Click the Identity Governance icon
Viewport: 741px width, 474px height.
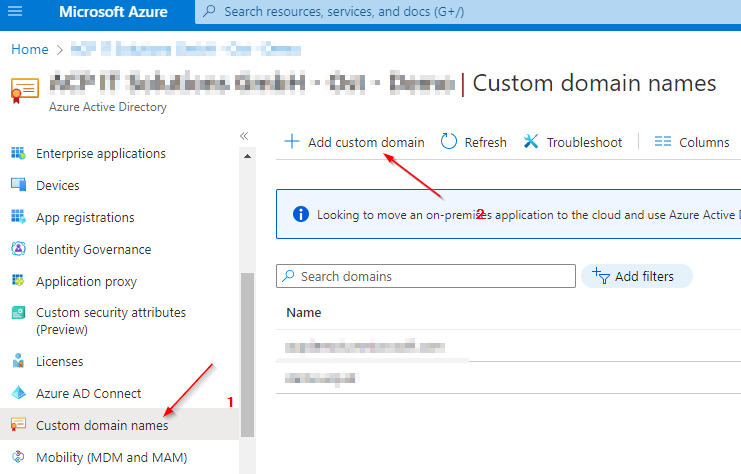[18, 249]
